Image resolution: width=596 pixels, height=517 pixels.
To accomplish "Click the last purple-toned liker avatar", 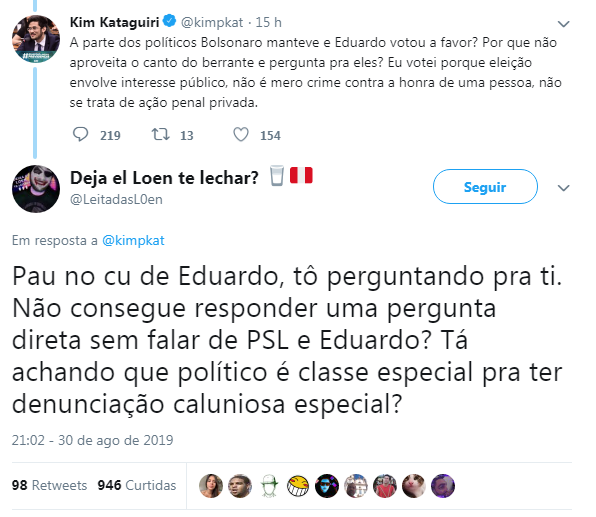I will click(443, 486).
